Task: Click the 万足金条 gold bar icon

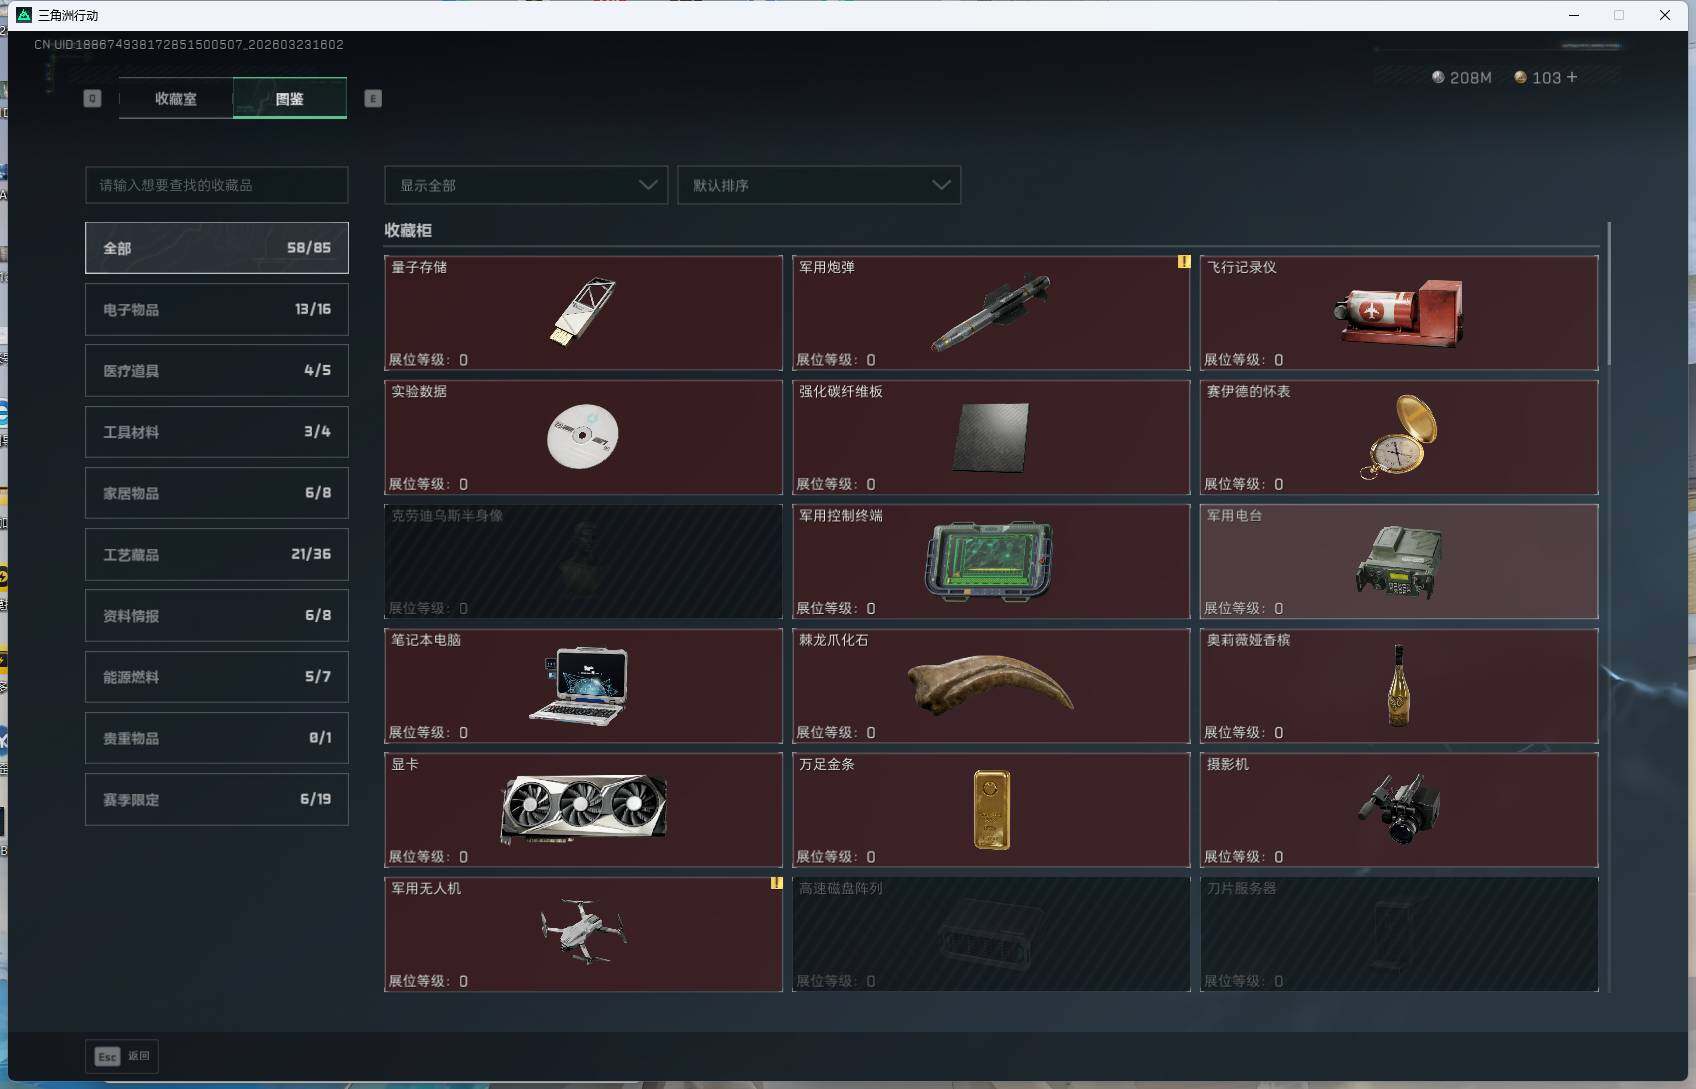Action: tap(992, 809)
